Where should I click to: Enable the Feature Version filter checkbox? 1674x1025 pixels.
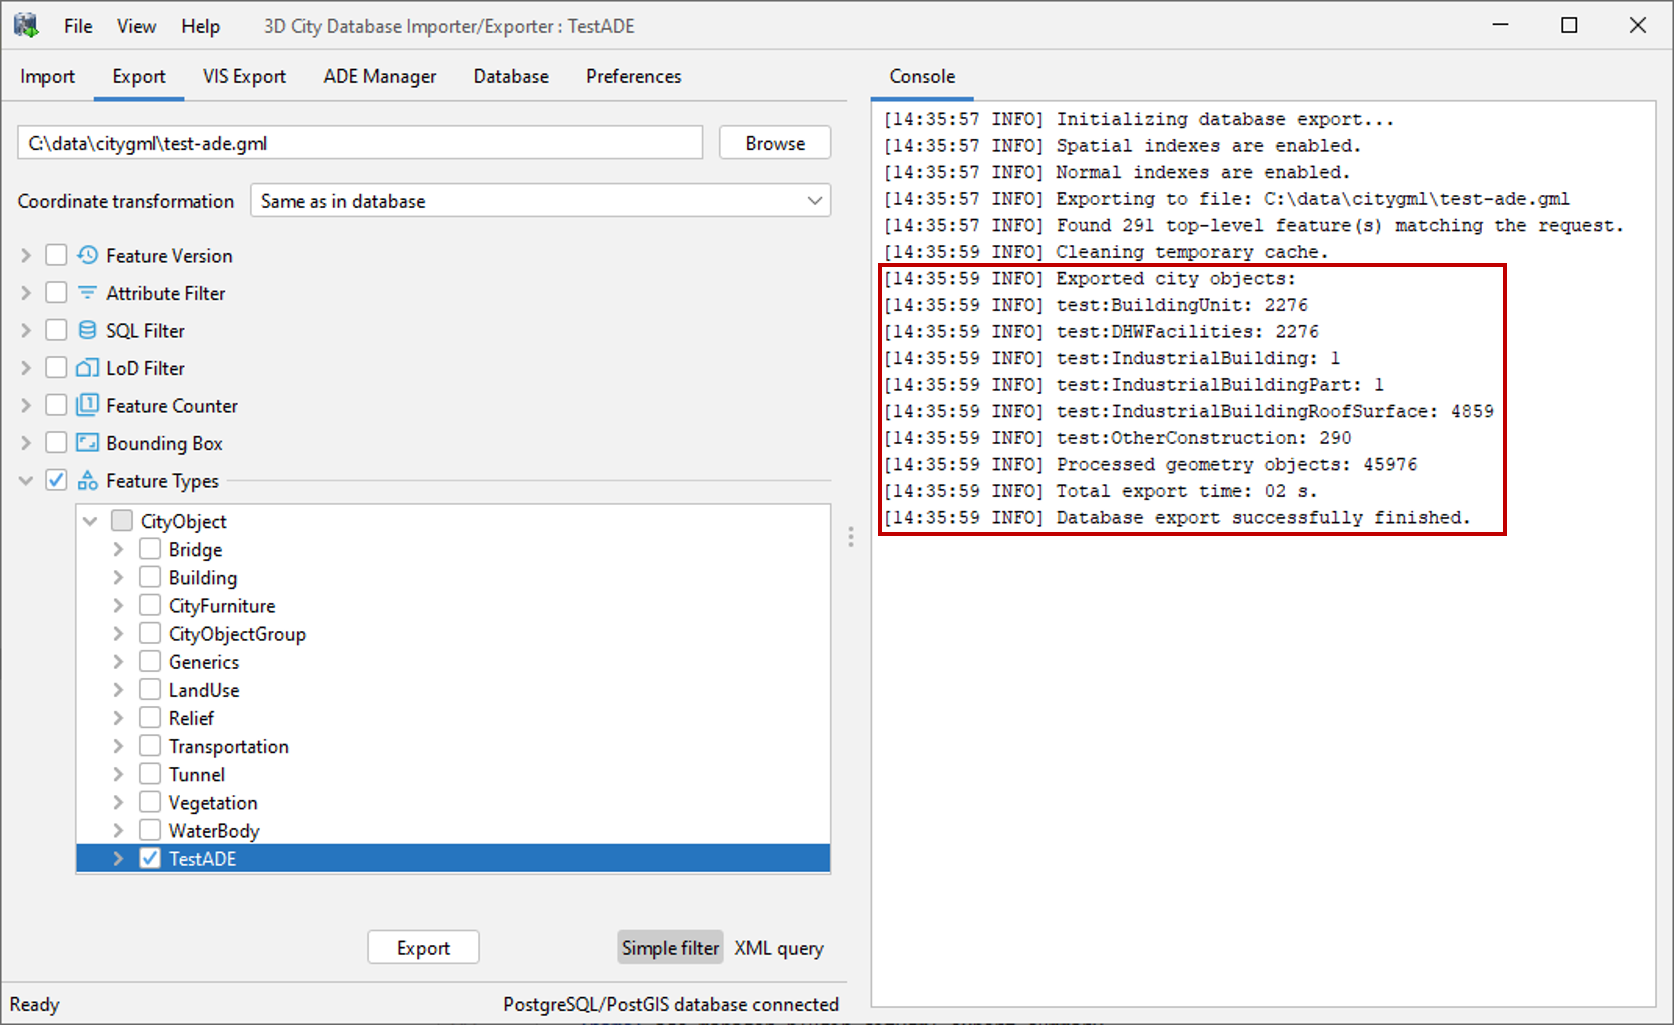(56, 255)
